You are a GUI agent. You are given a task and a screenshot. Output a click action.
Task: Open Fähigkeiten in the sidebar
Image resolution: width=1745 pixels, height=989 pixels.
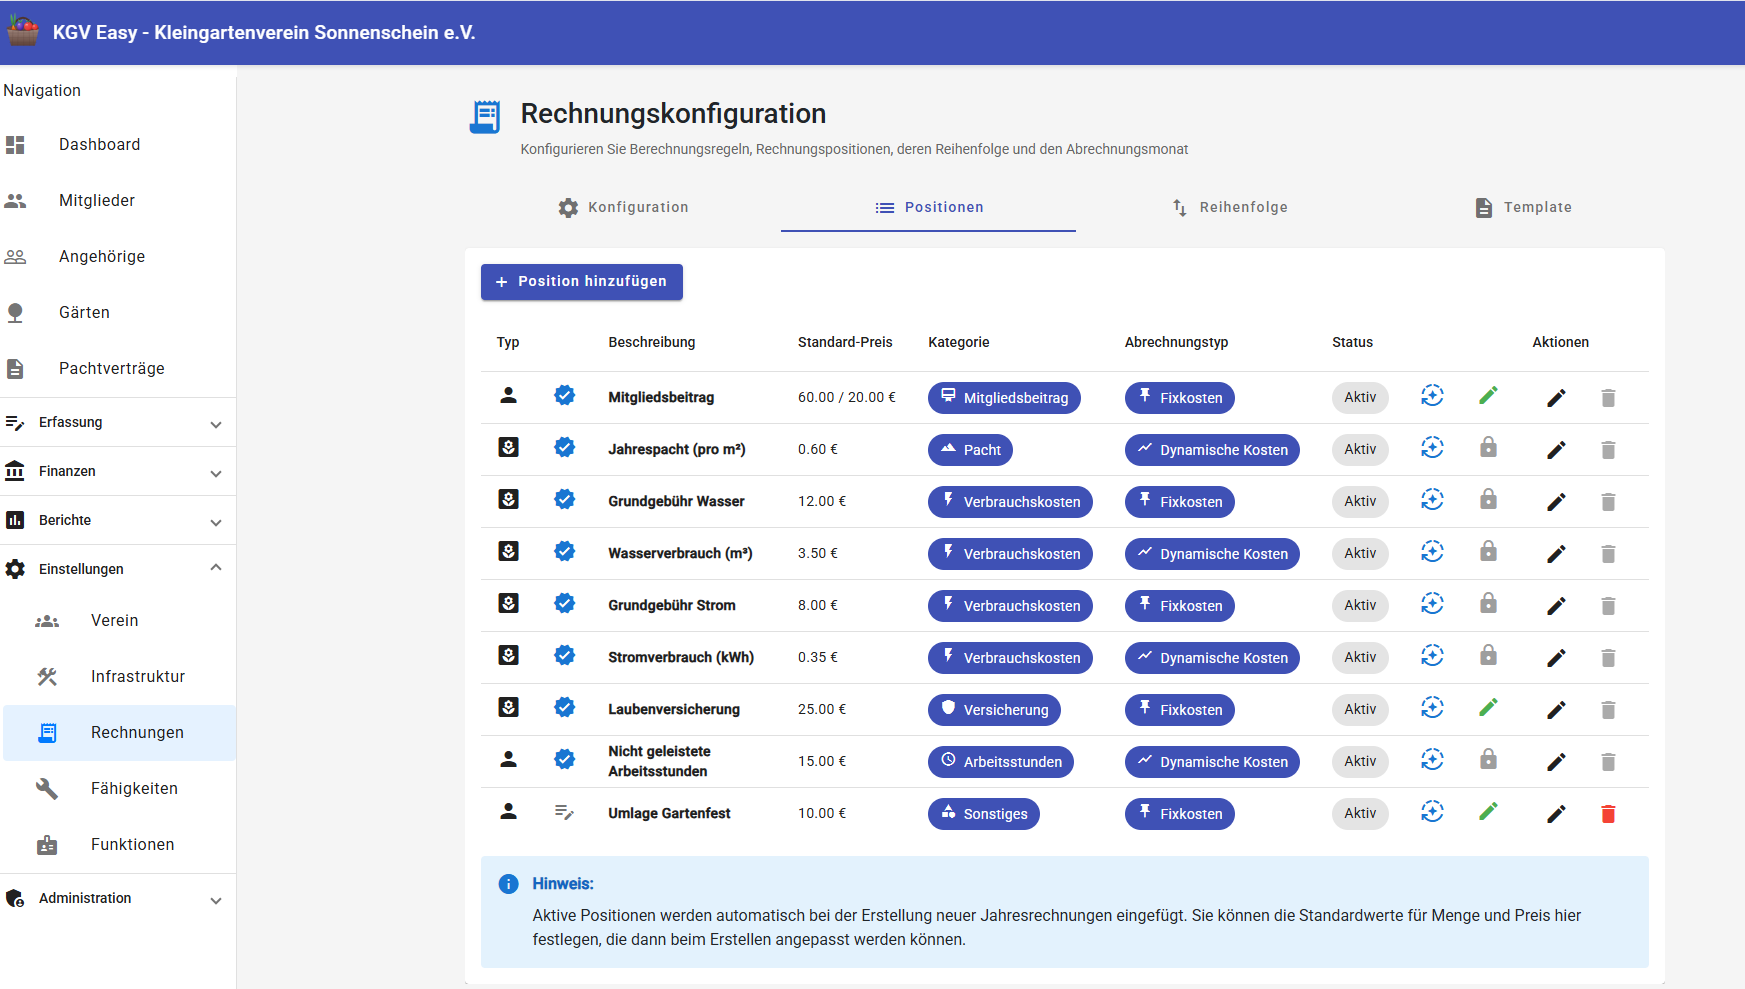pos(120,789)
